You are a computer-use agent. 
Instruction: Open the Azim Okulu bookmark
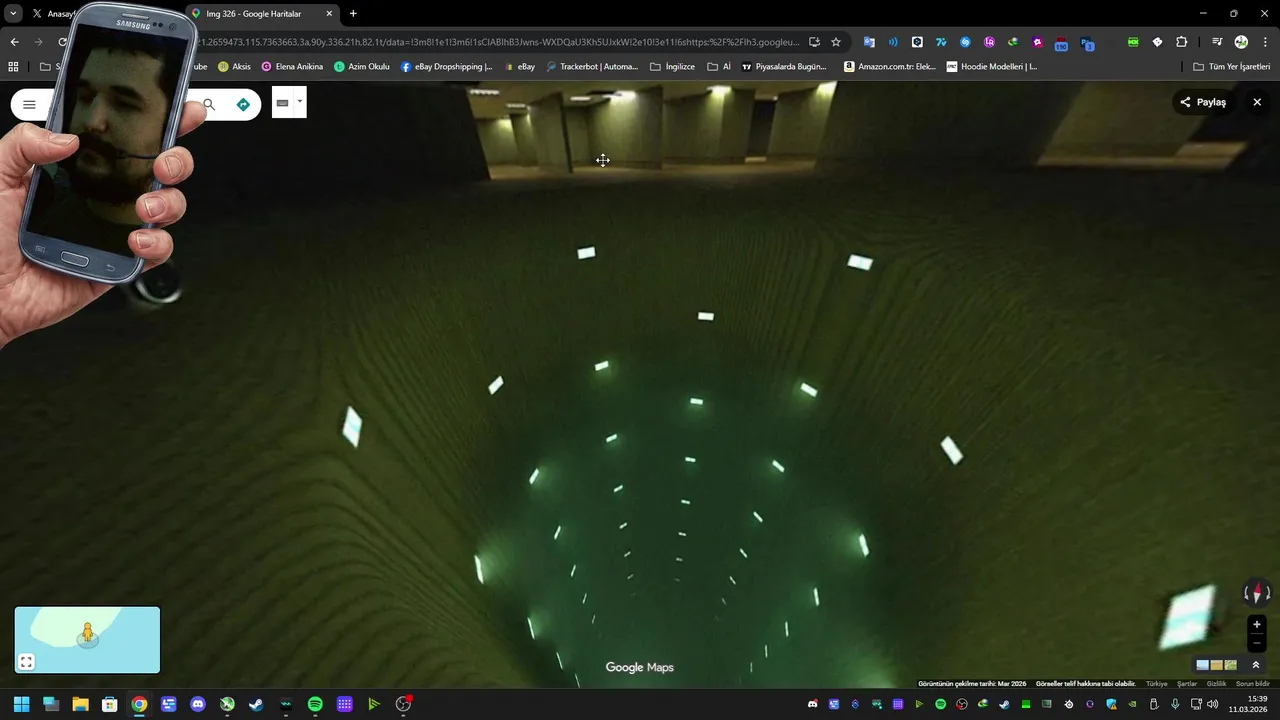362,67
